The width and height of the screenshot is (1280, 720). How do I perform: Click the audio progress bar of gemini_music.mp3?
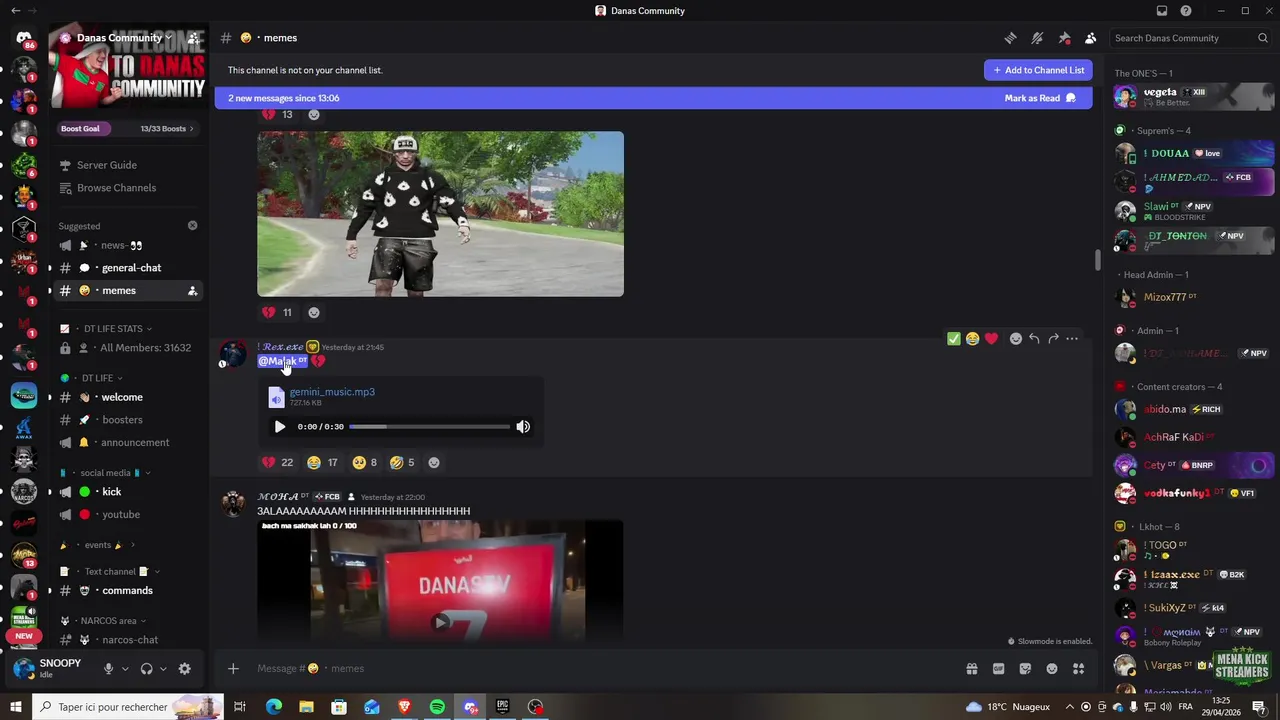tap(429, 427)
